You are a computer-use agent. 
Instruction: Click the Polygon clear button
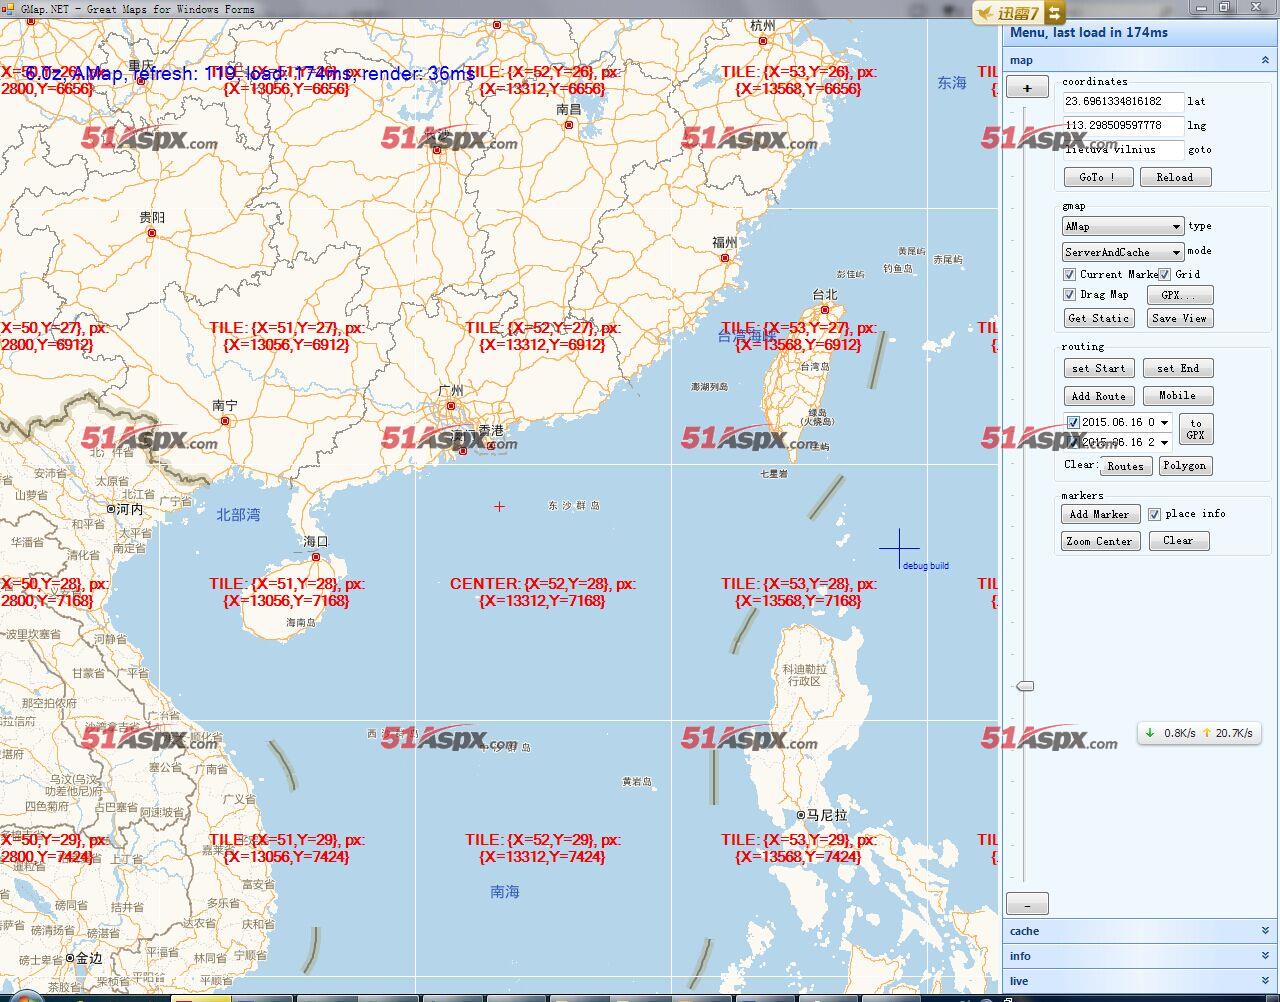pyautogui.click(x=1185, y=466)
